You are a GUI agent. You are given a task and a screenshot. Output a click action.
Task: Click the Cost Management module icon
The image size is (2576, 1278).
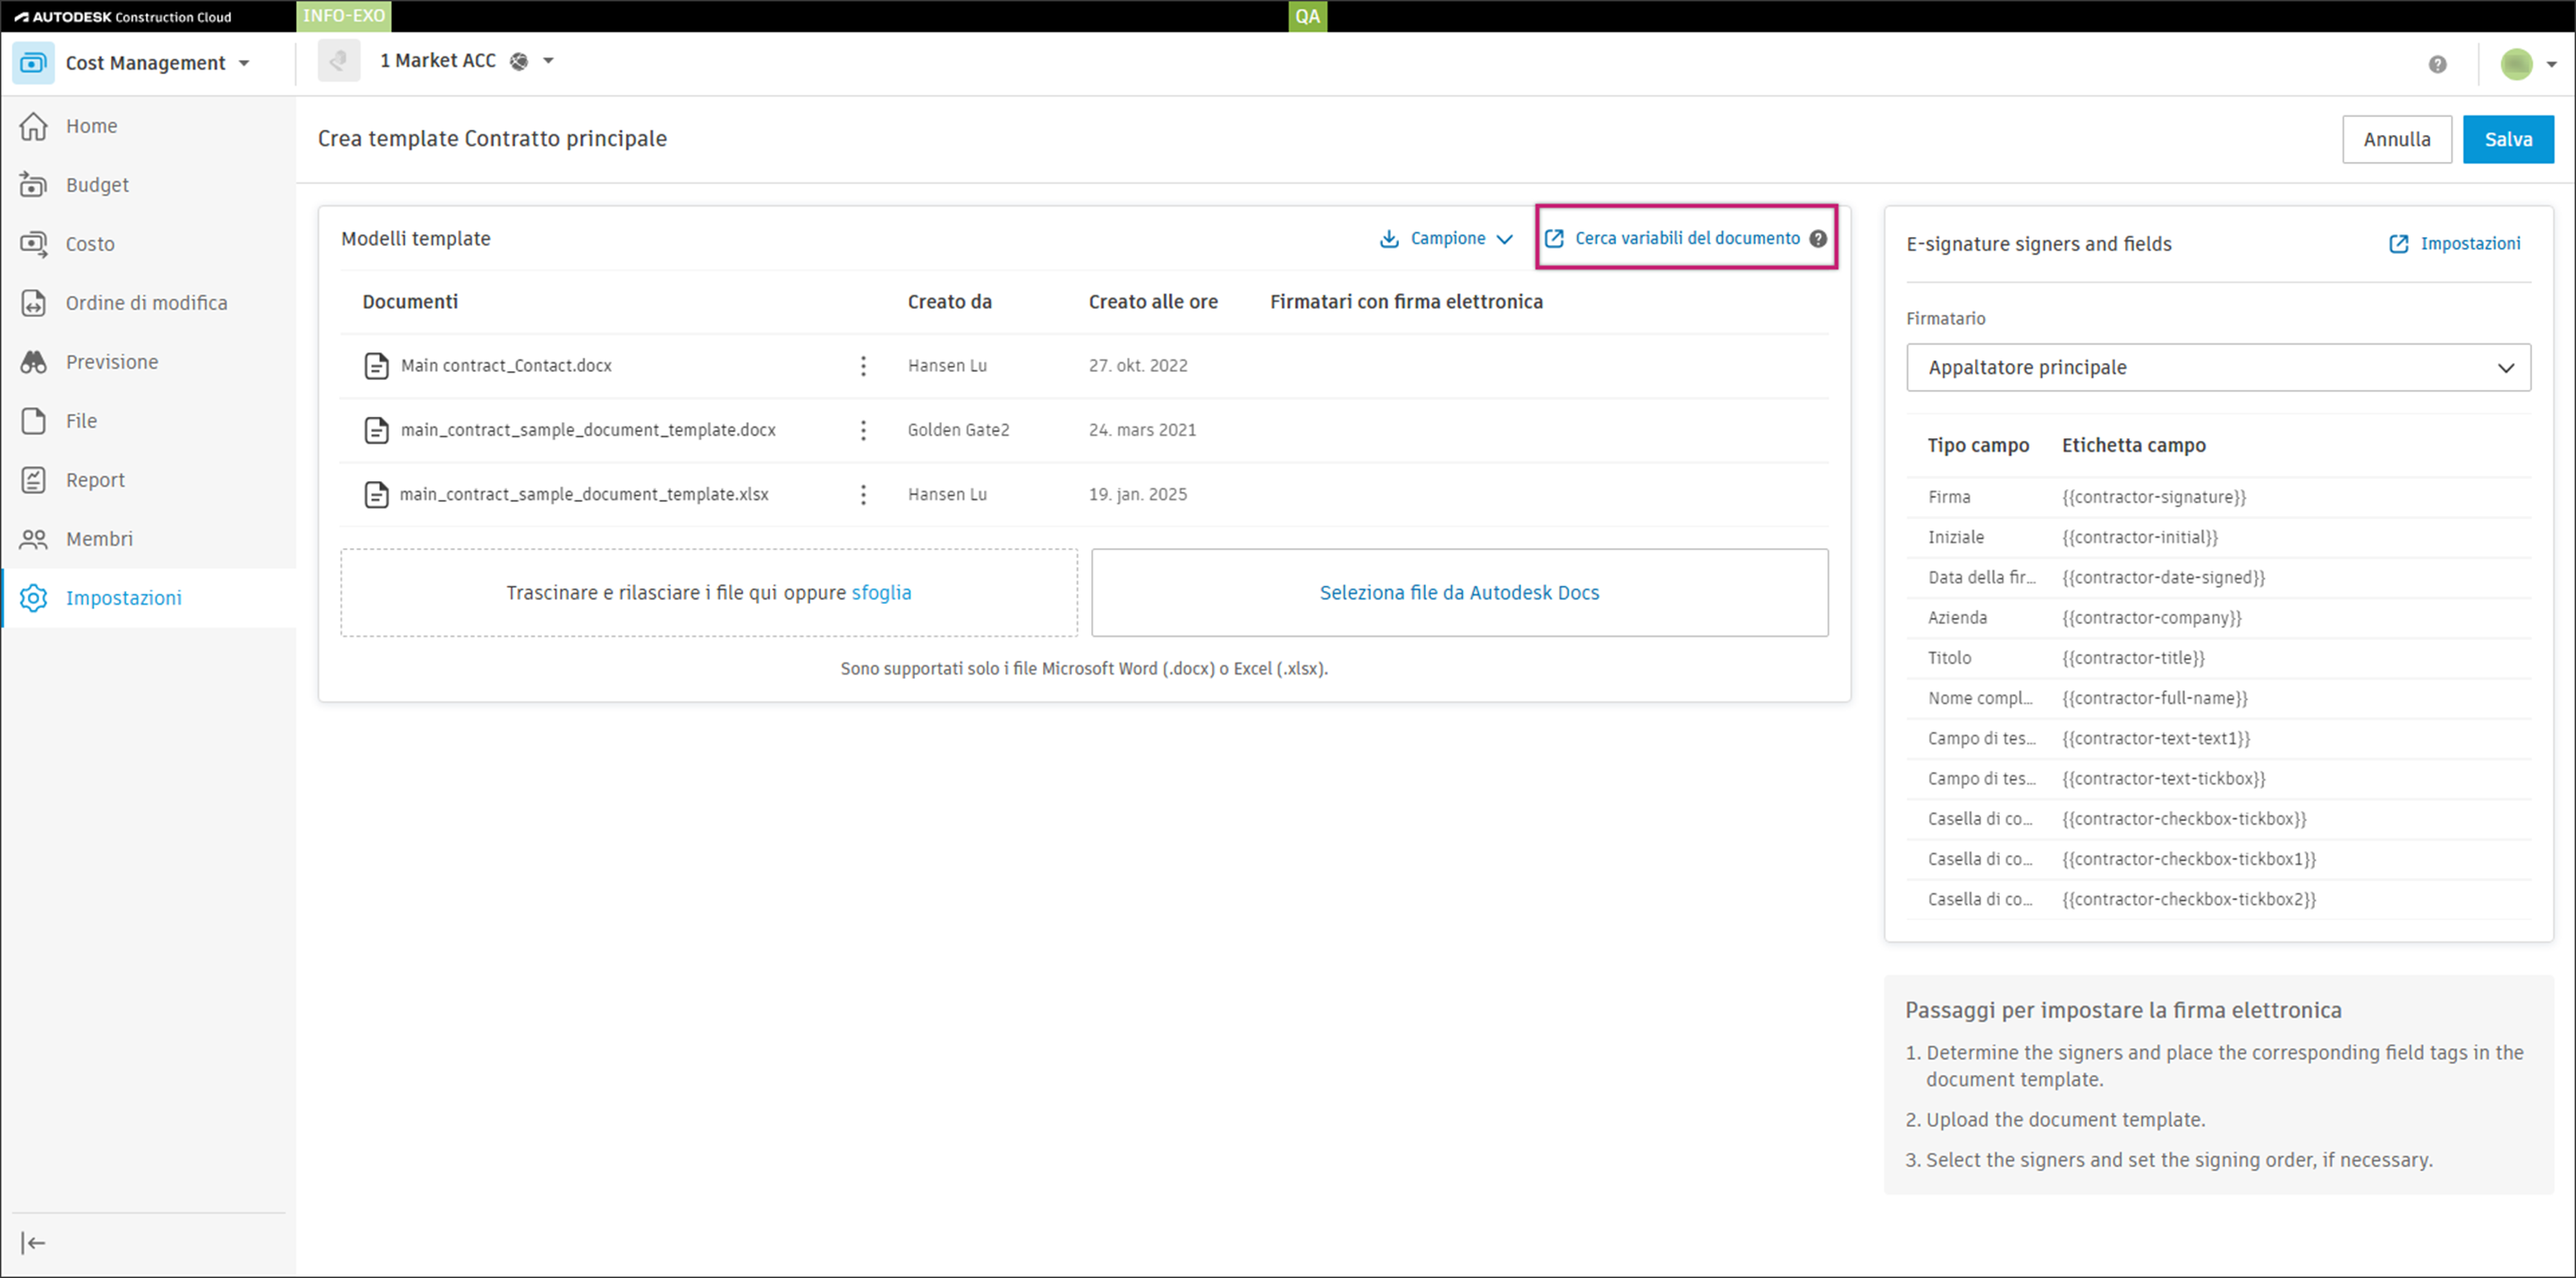(34, 63)
